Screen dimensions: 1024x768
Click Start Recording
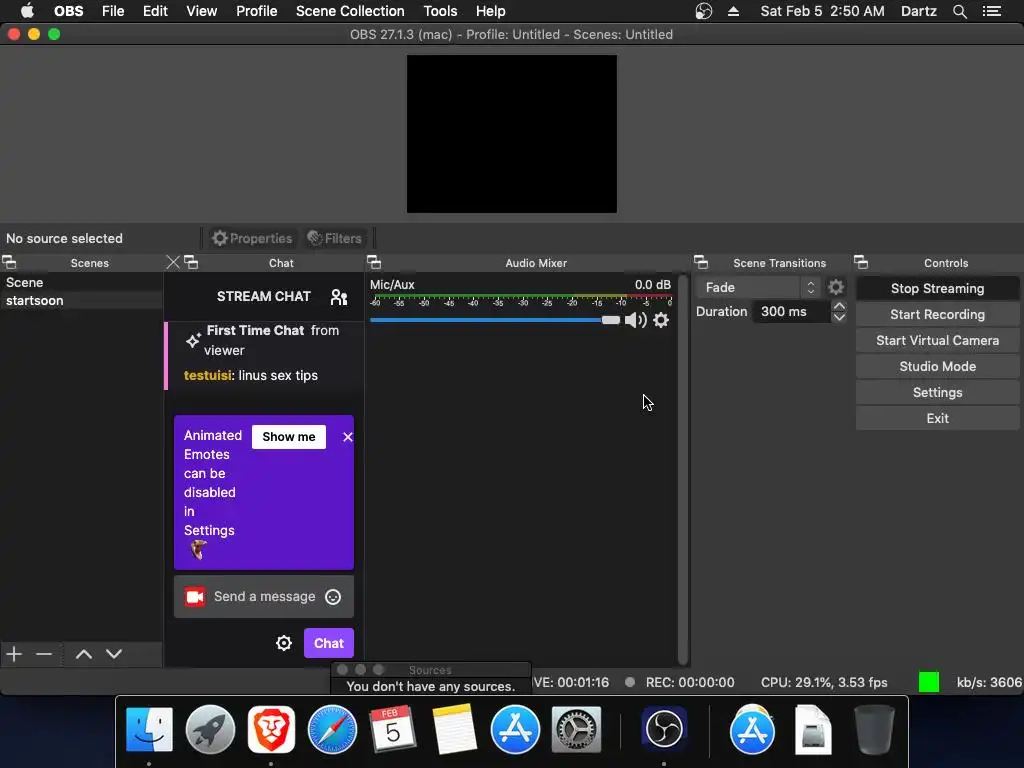937,315
